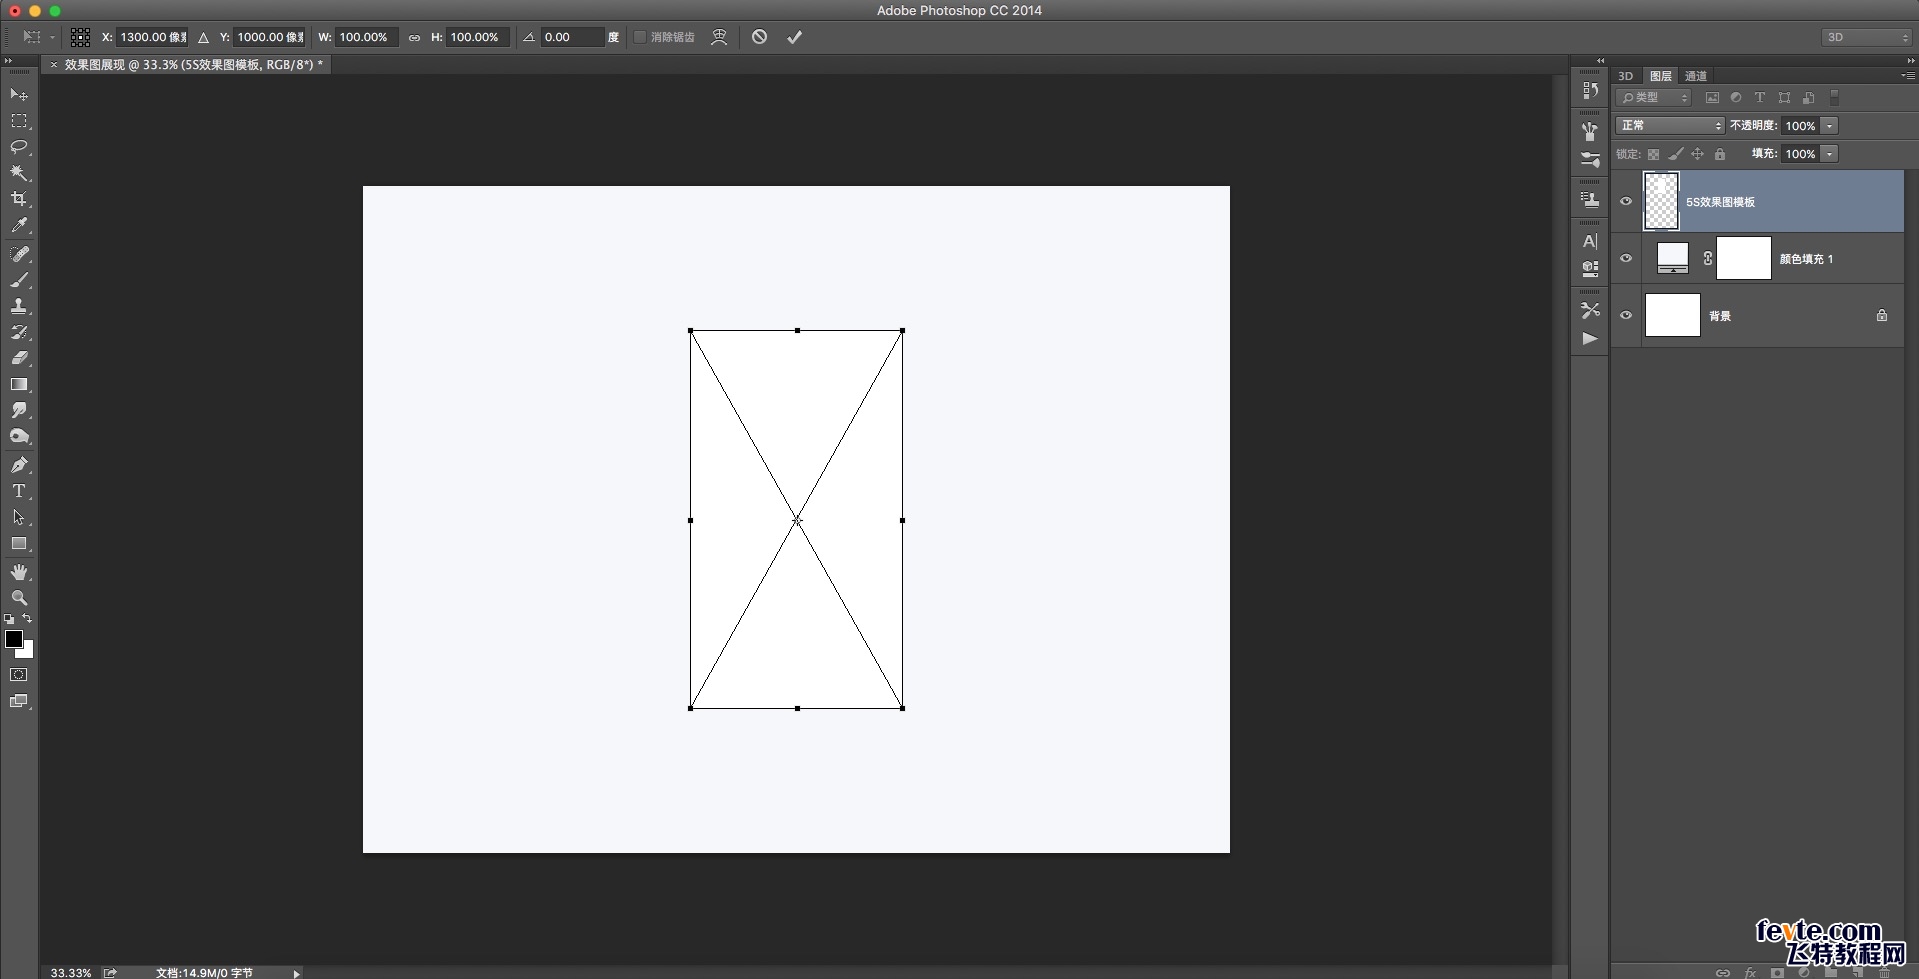1919x979 pixels.
Task: Open the Layers panel flyout menu
Action: click(x=1907, y=76)
